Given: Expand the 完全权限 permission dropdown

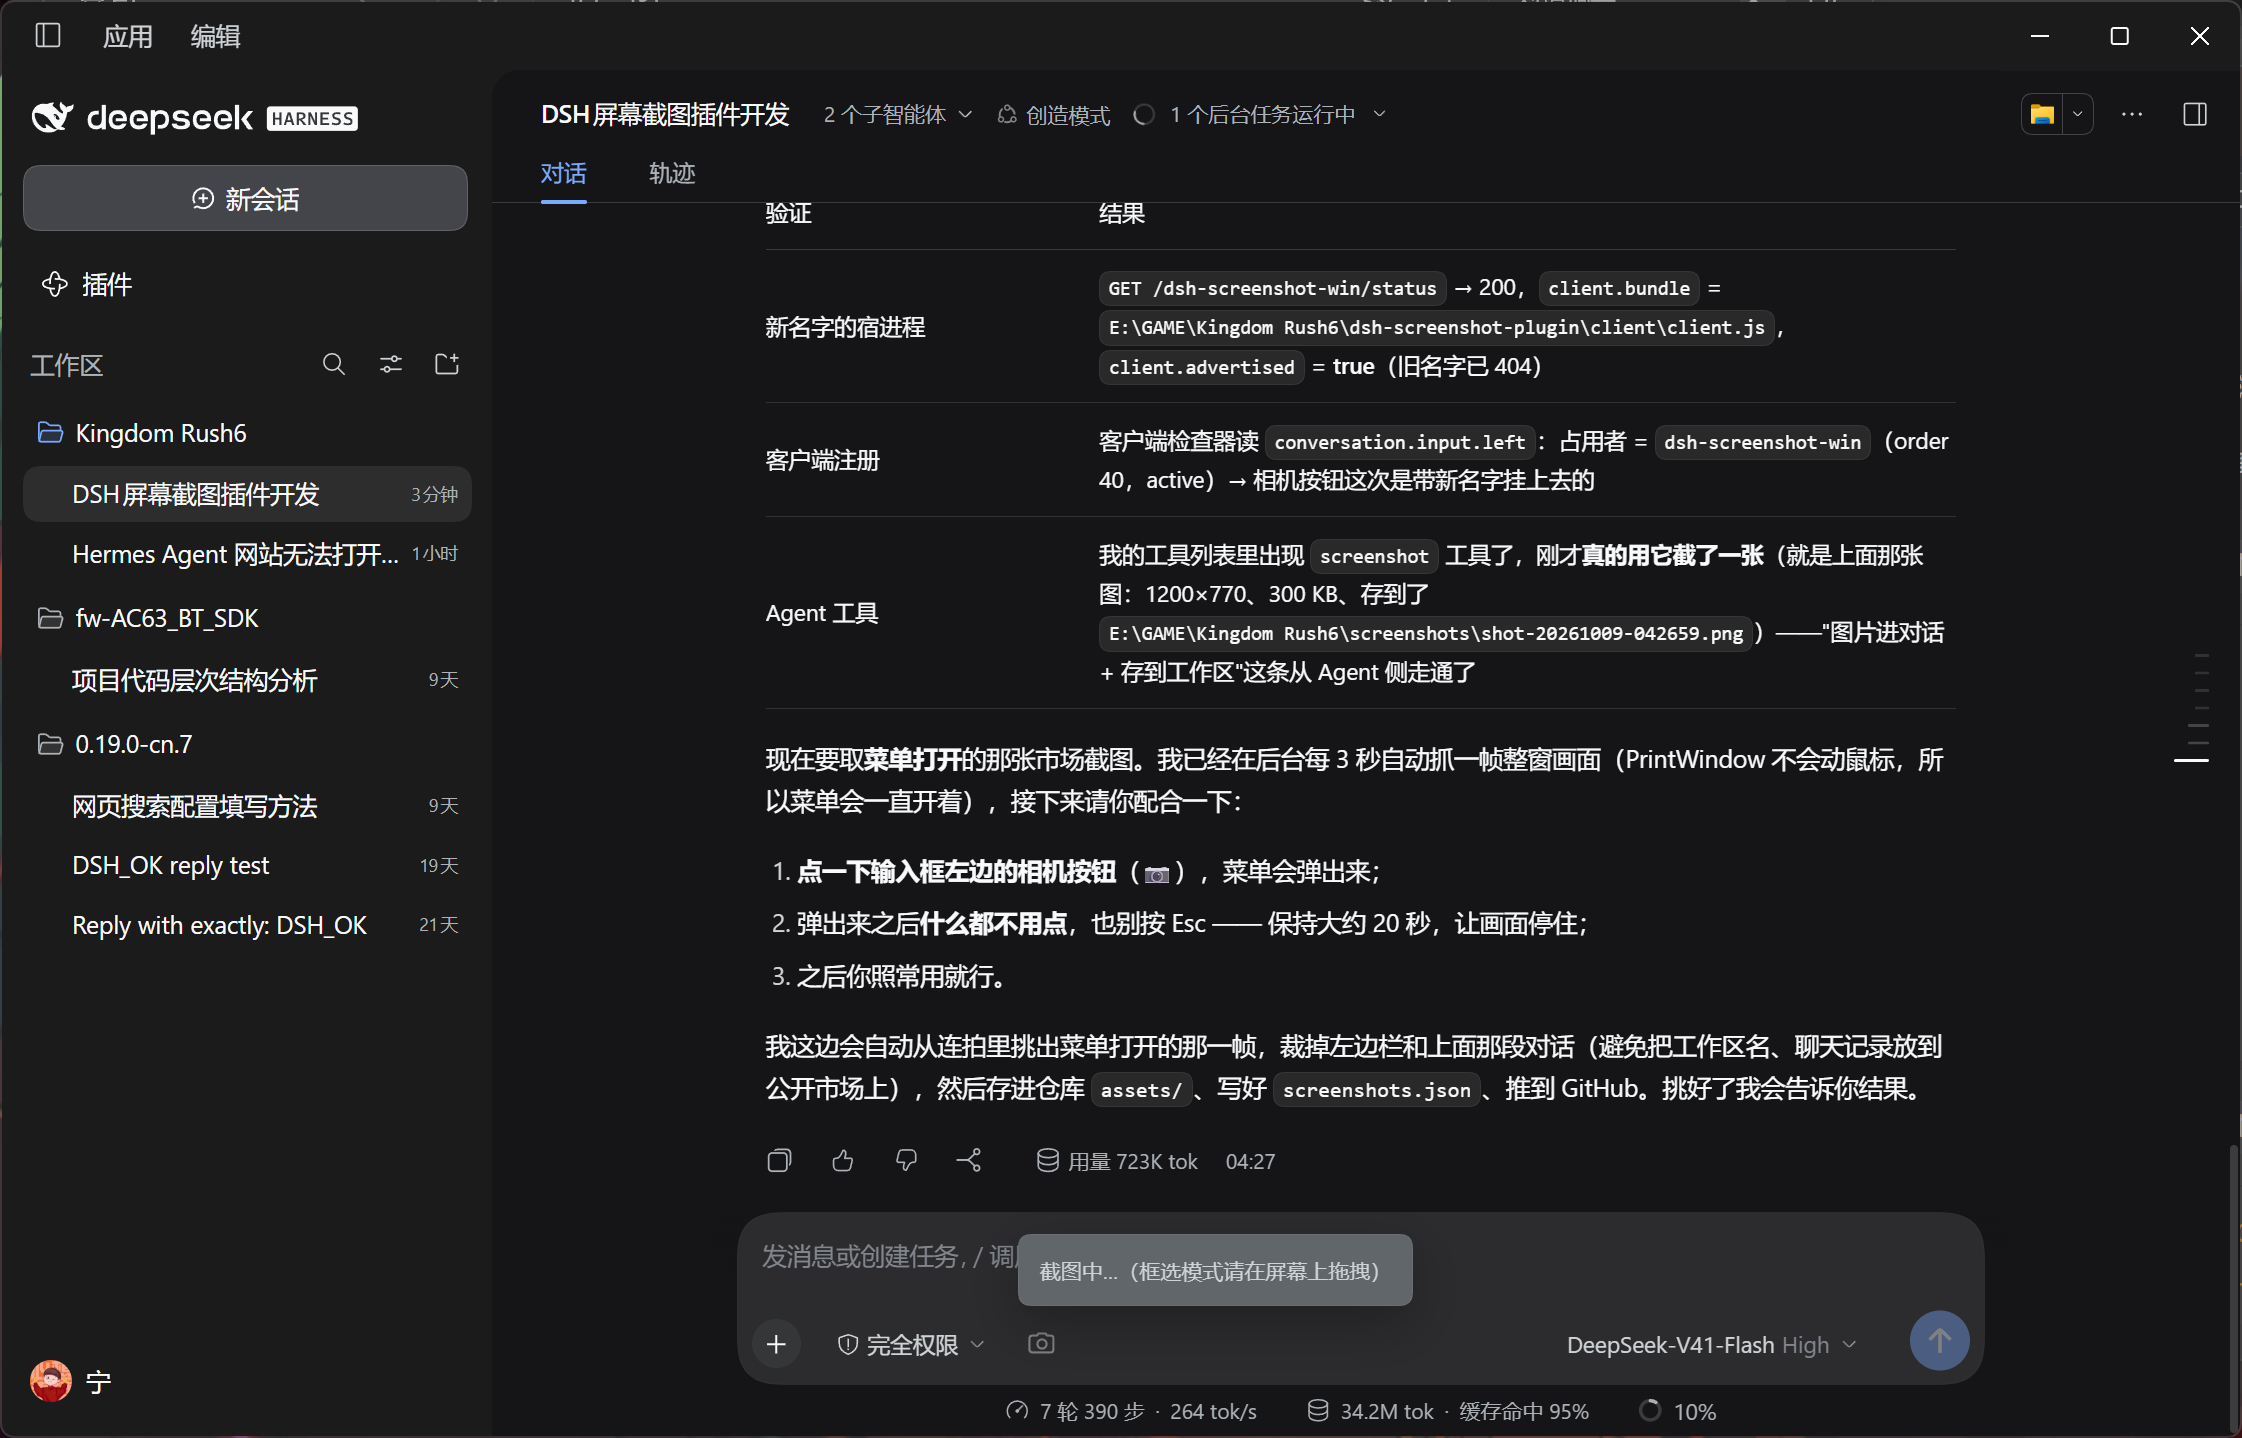Looking at the screenshot, I should [911, 1345].
